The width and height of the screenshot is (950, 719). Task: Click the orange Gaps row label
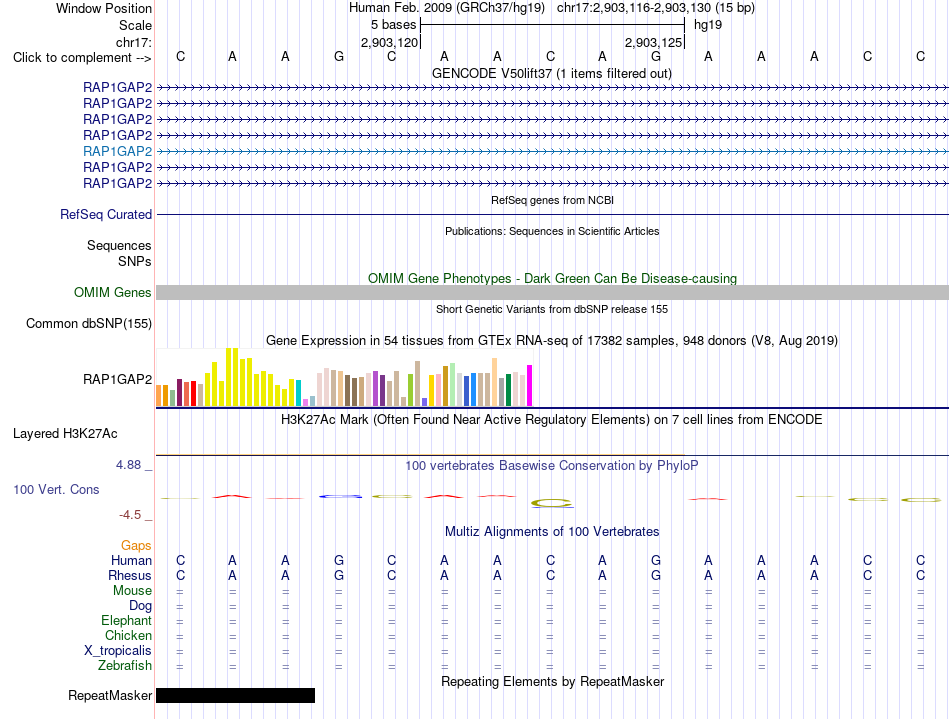coord(136,546)
